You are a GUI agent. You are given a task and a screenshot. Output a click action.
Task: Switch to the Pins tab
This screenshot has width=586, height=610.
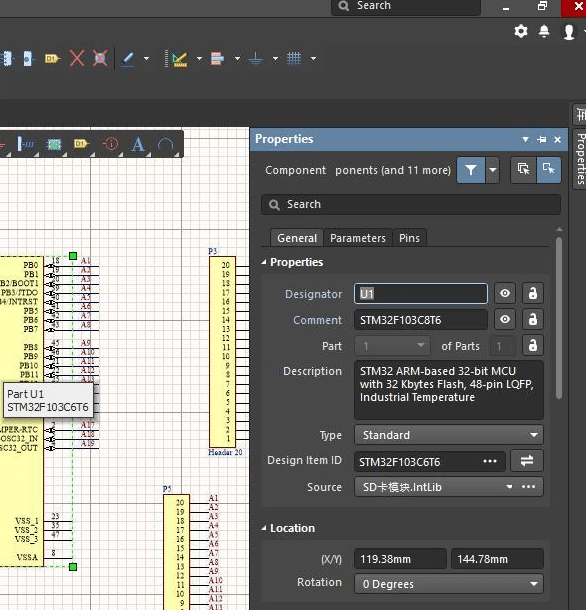tap(409, 238)
